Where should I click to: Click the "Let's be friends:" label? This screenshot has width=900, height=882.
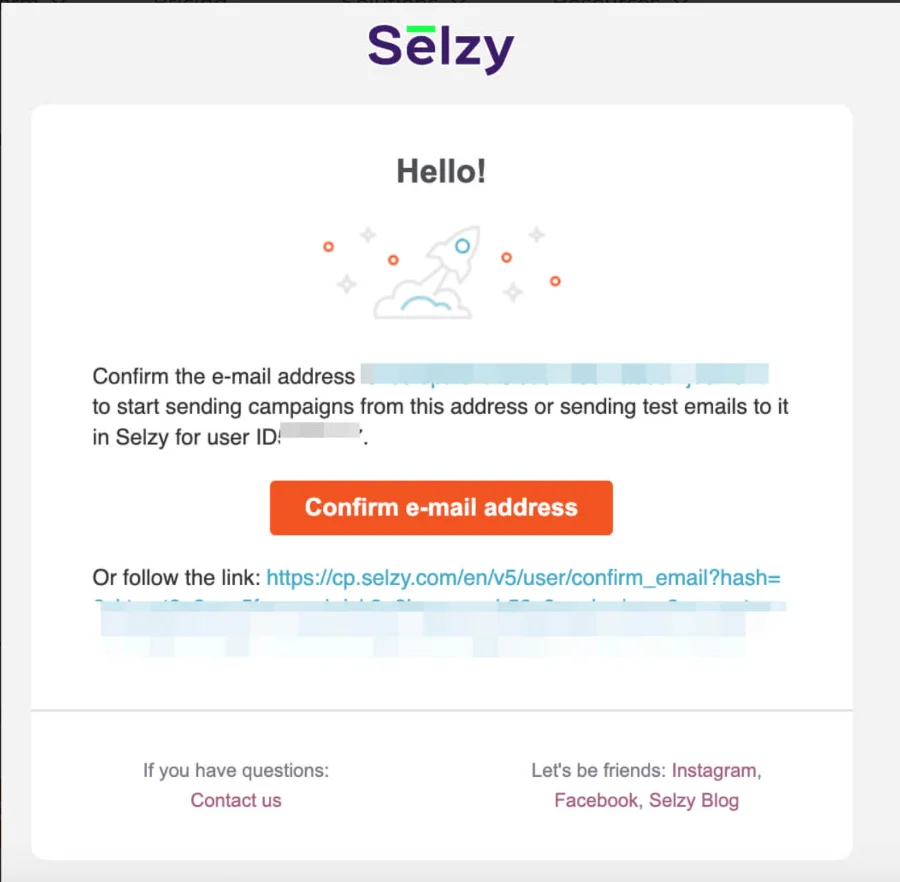coord(598,770)
